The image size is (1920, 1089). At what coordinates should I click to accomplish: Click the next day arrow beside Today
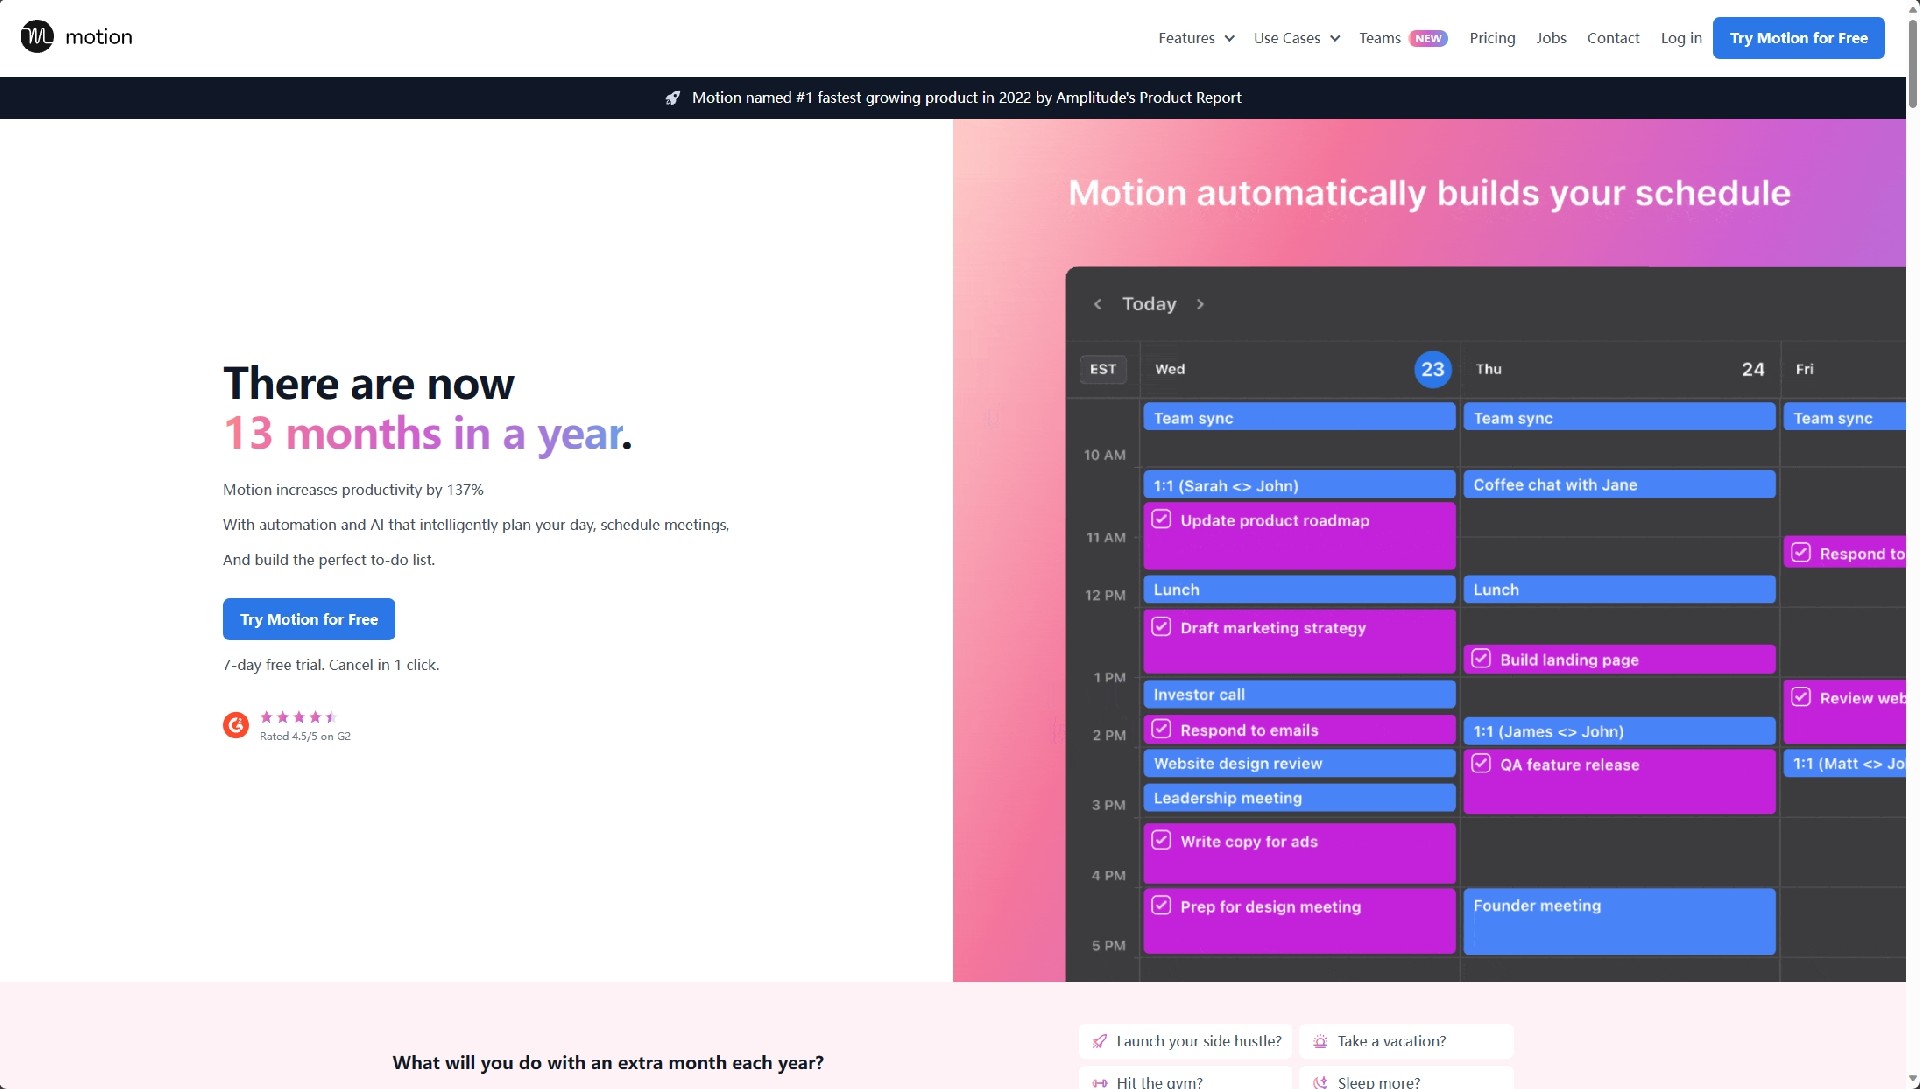click(x=1200, y=304)
